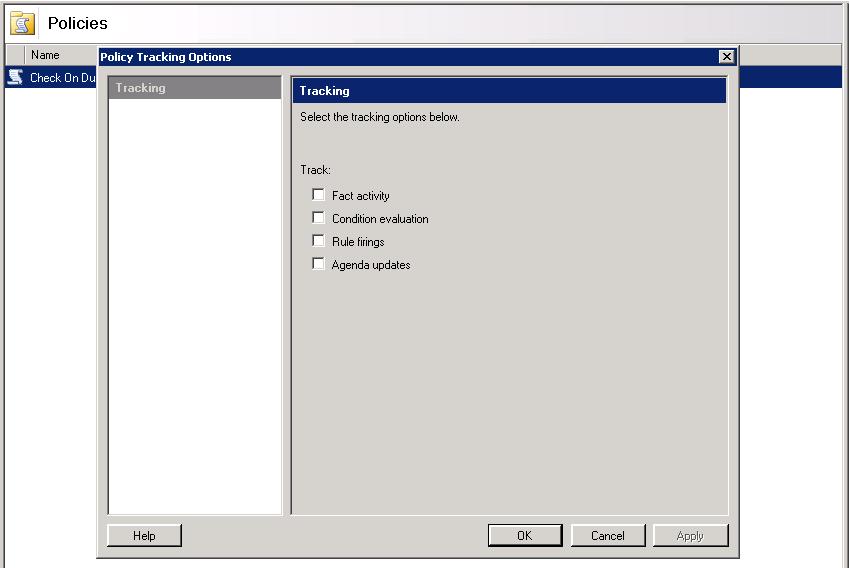Click the Check On Du policy icon

(15, 77)
